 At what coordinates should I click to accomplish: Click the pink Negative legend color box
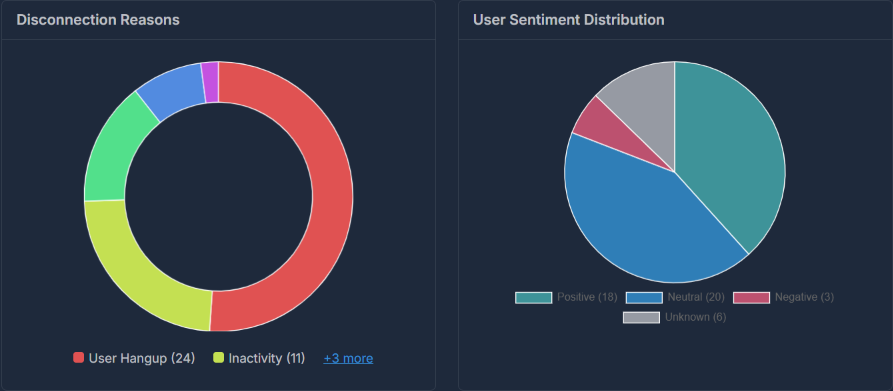(751, 298)
